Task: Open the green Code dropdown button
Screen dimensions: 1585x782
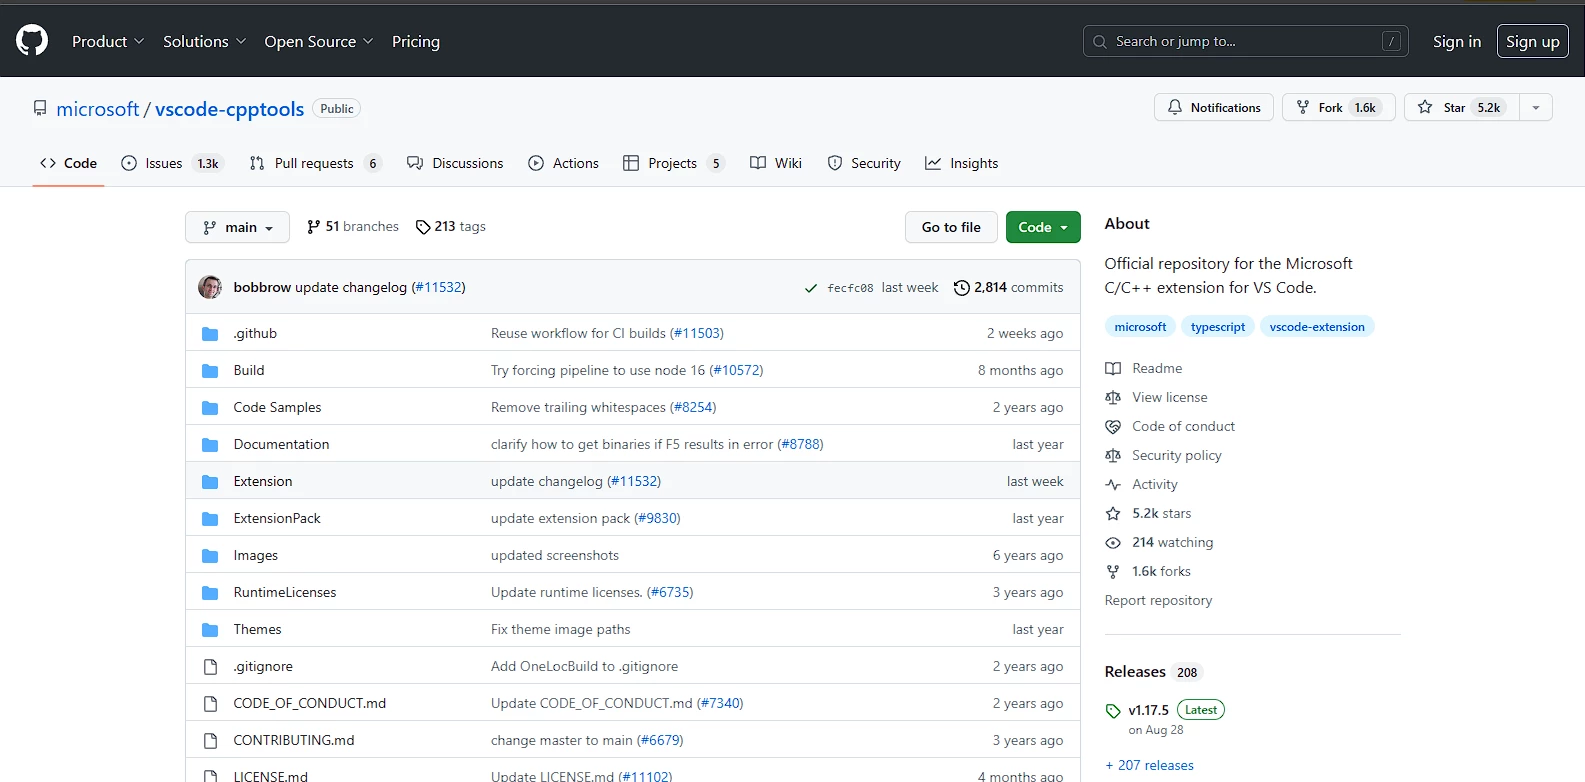Action: coord(1042,227)
